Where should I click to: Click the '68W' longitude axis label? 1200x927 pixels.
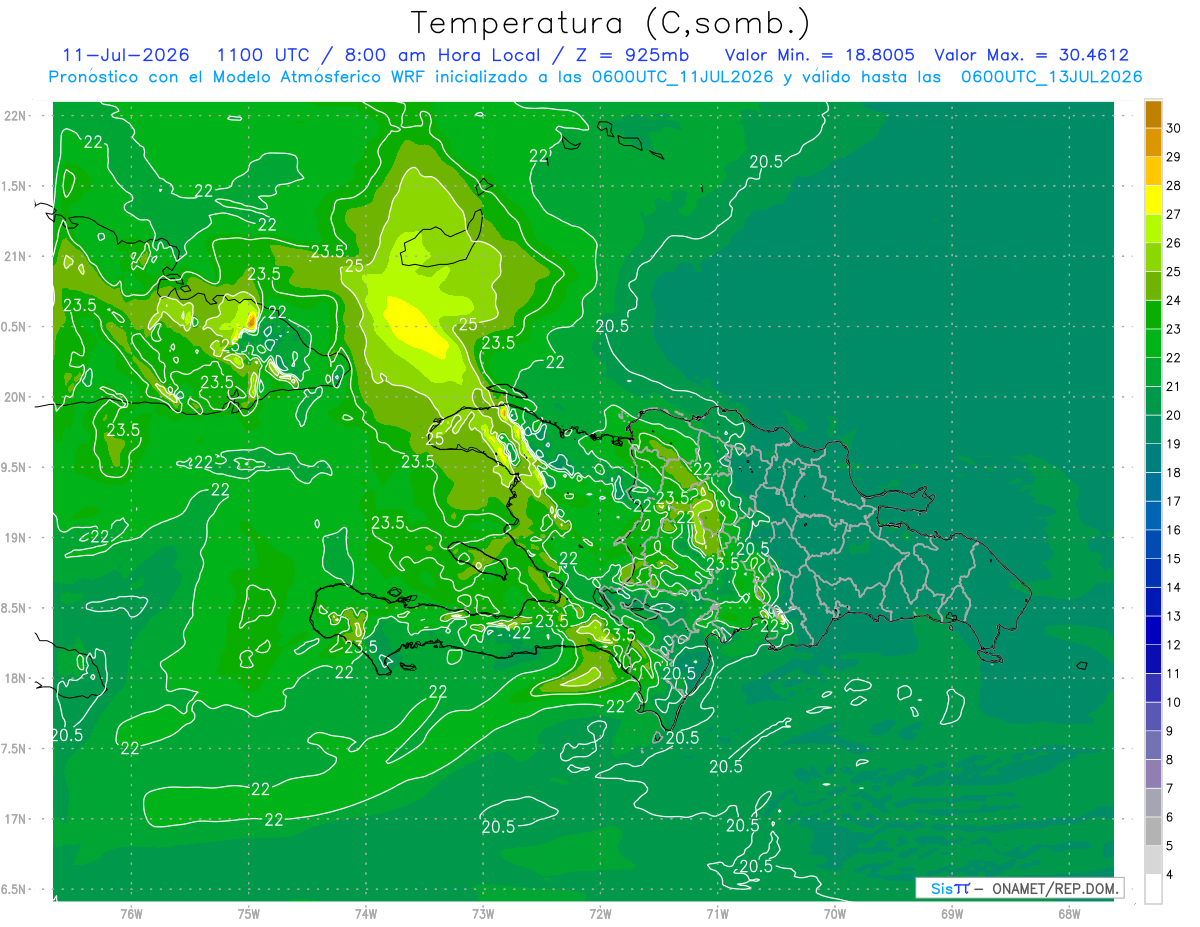[x=1069, y=913]
